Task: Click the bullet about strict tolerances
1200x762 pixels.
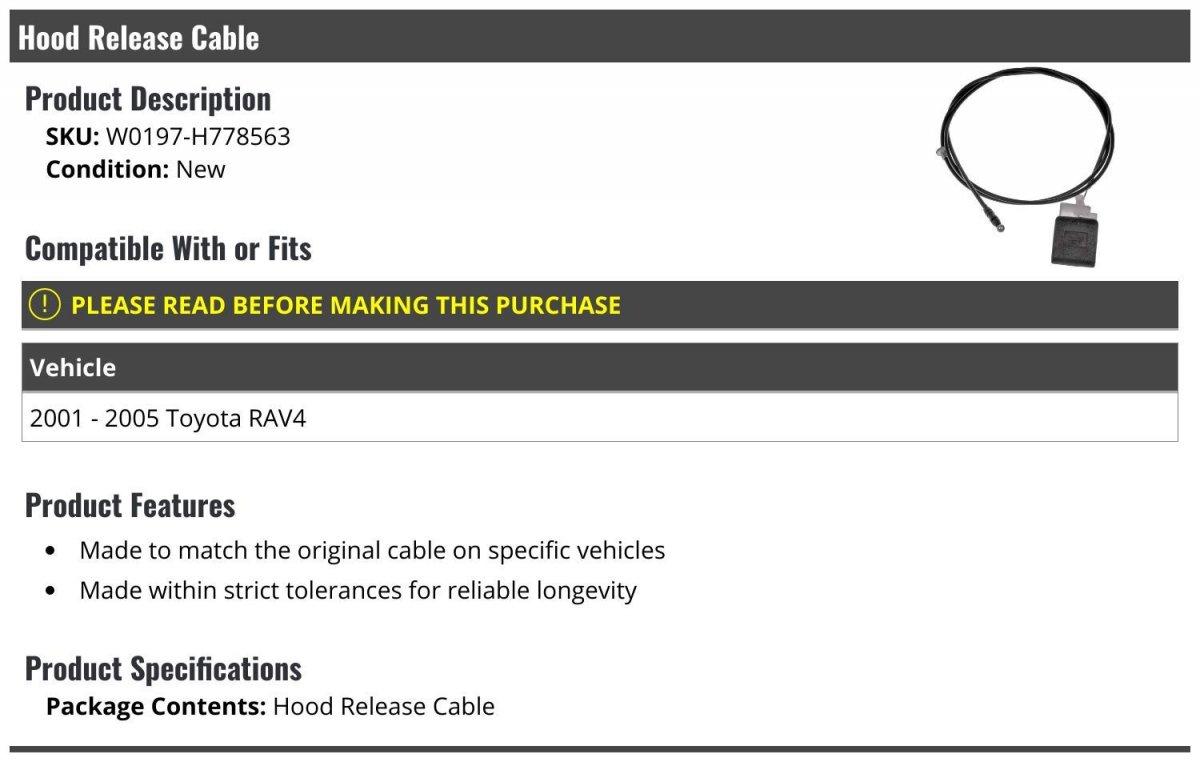Action: (x=358, y=590)
